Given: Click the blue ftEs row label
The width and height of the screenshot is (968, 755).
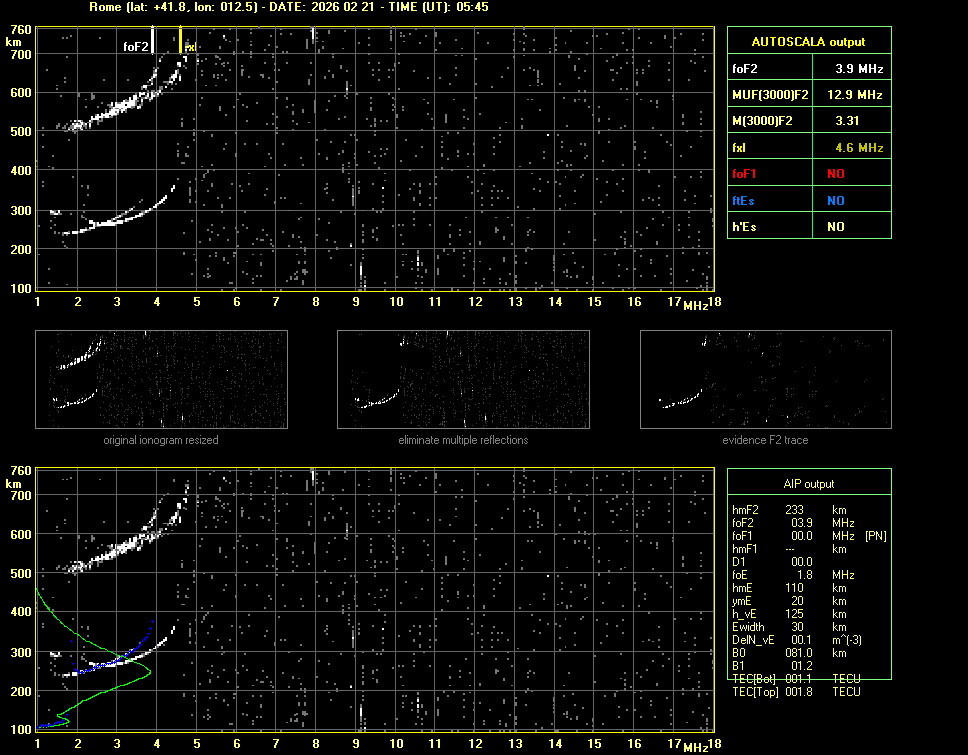Looking at the screenshot, I should click(744, 200).
